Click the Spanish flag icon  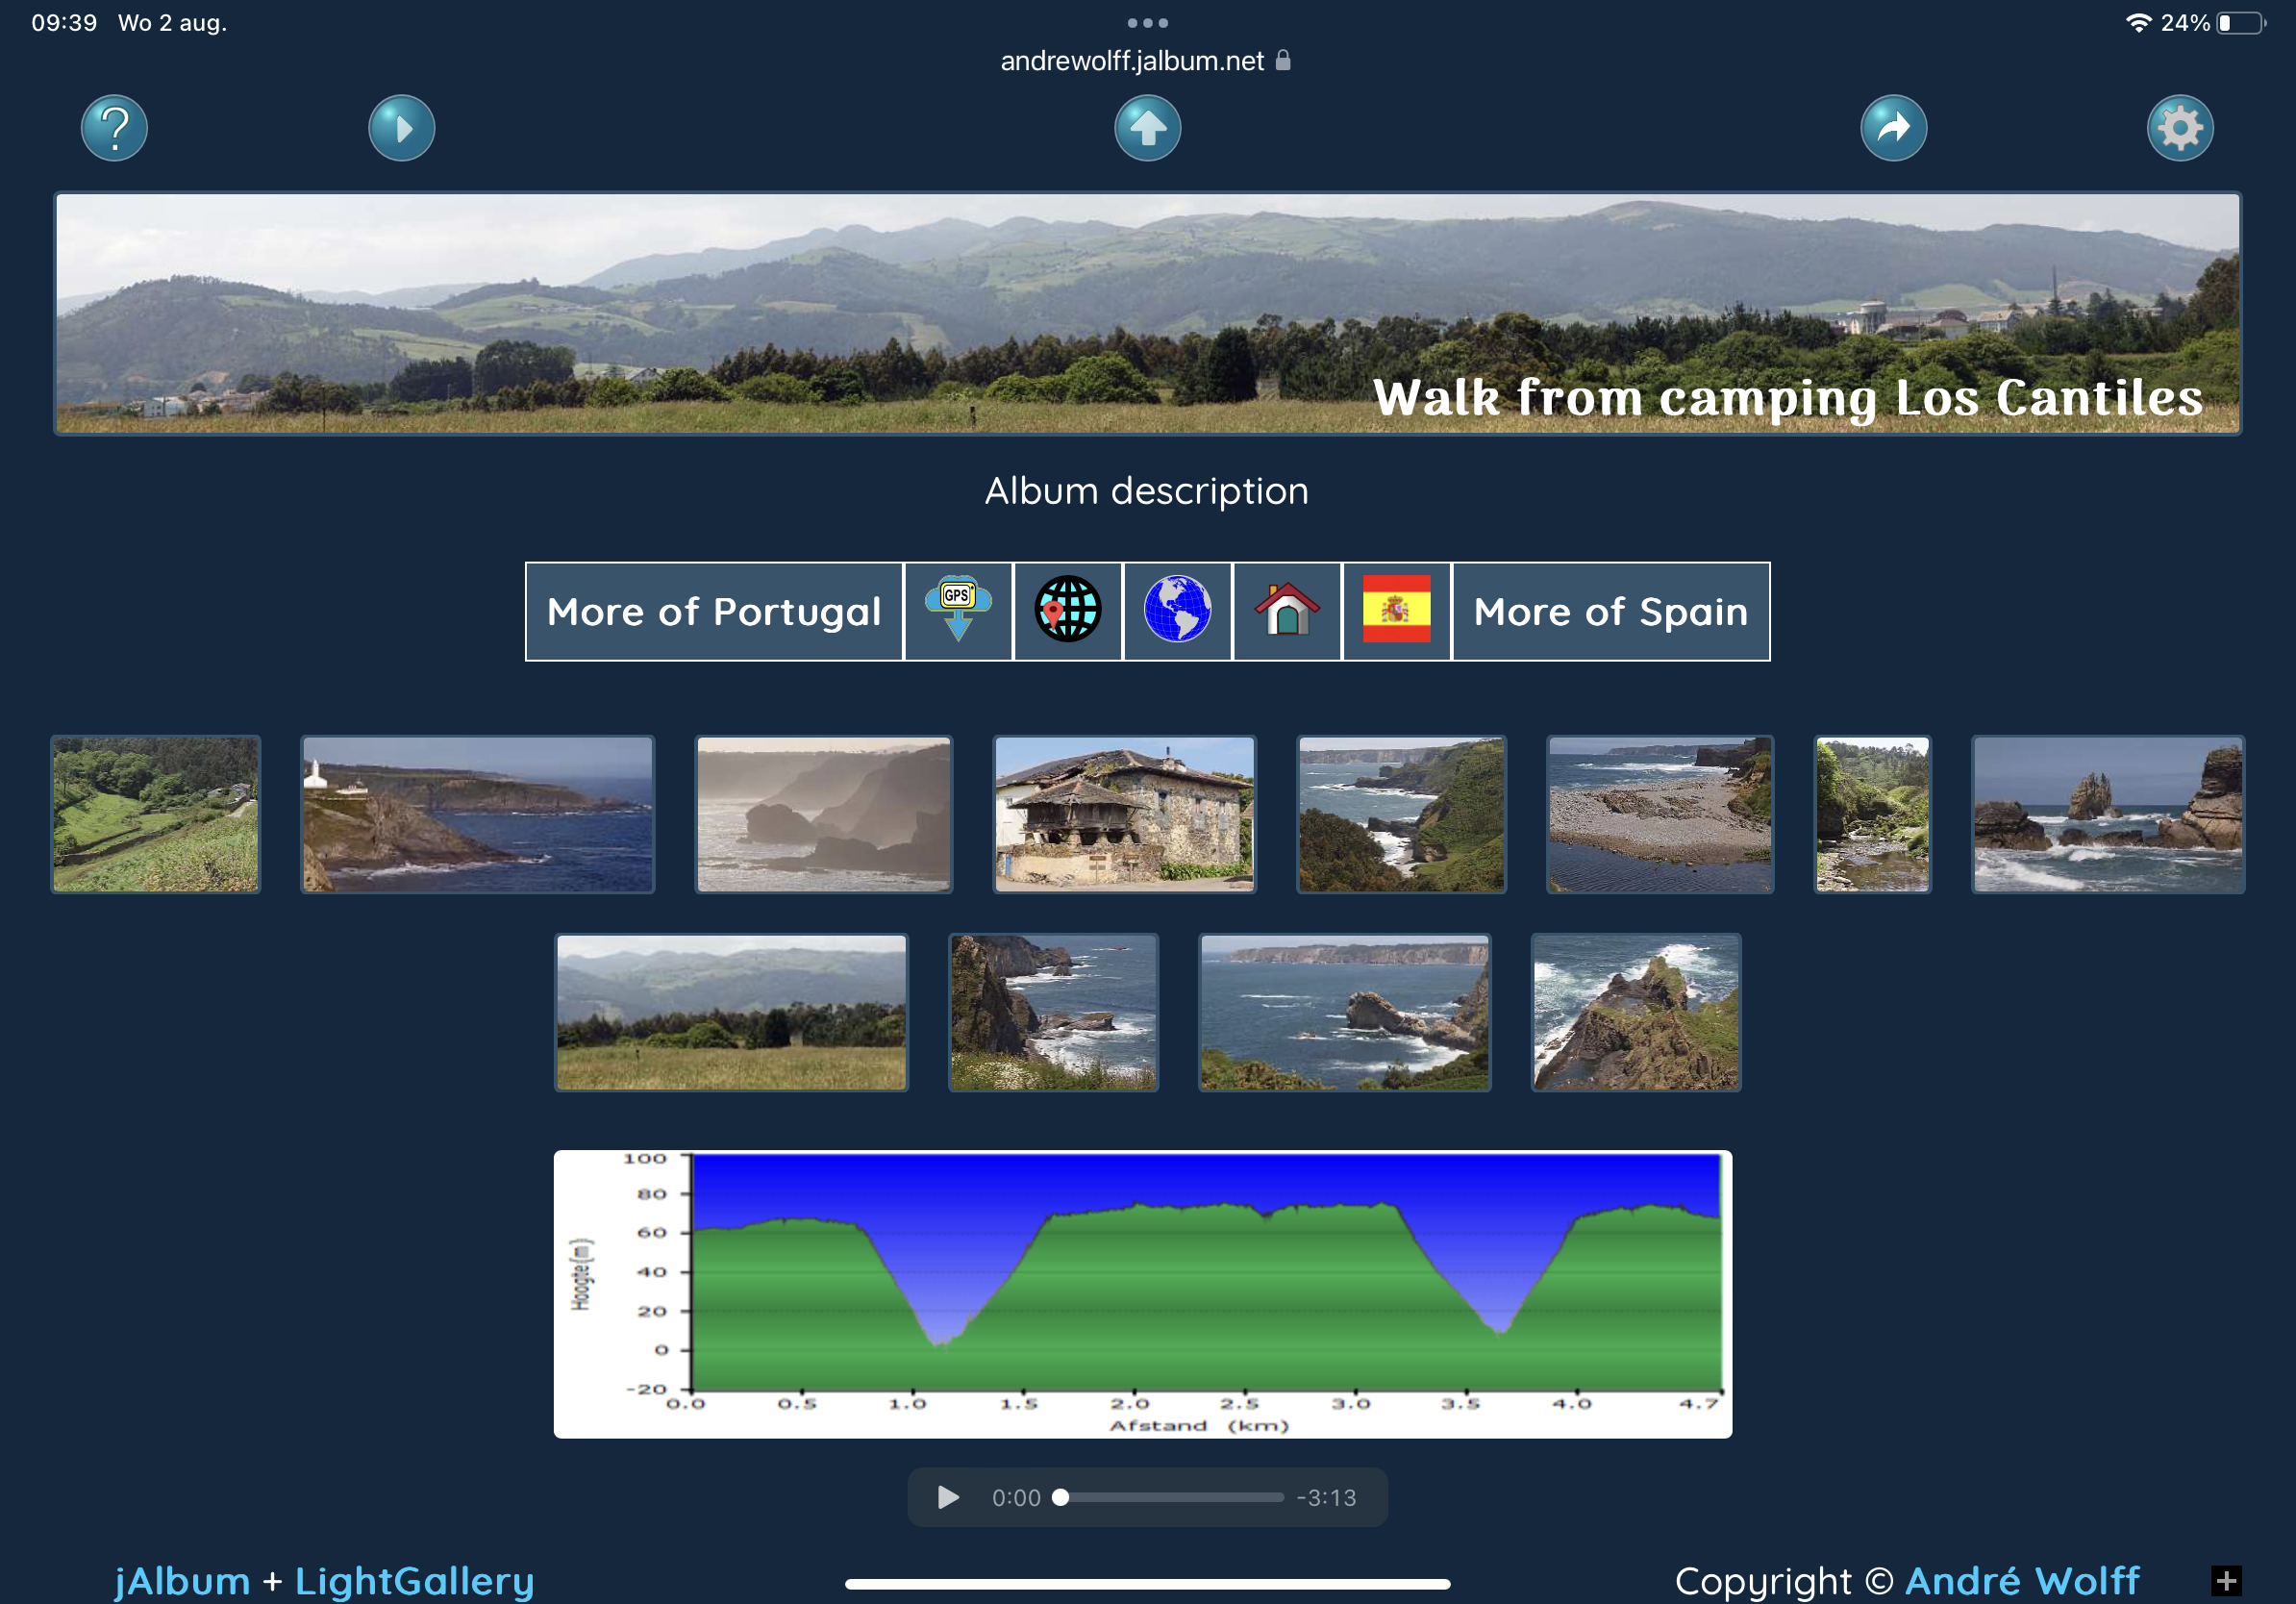tap(1396, 611)
